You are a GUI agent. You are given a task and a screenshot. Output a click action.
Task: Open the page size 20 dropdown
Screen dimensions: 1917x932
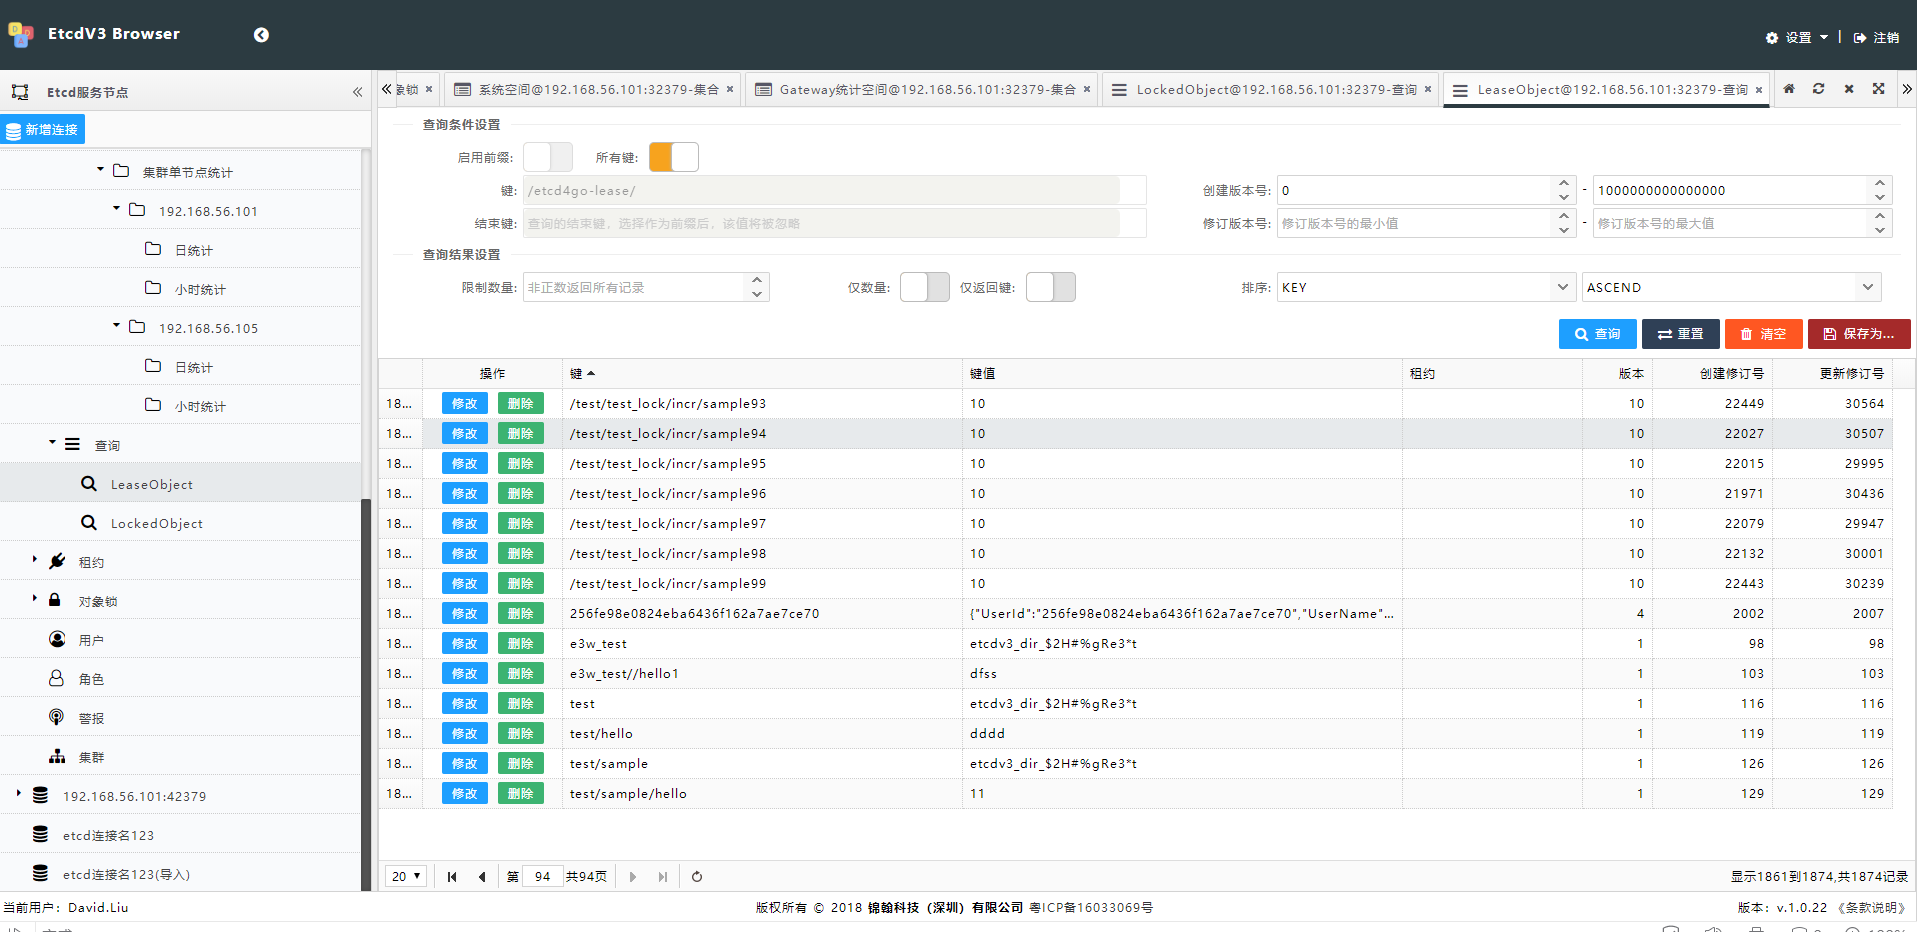click(406, 877)
